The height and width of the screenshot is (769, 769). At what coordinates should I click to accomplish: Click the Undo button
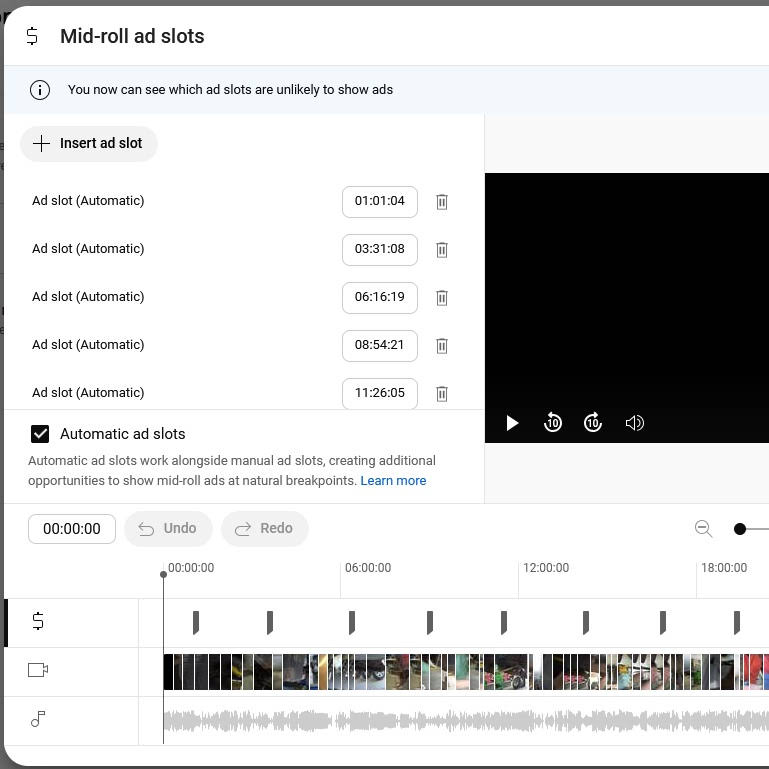pyautogui.click(x=168, y=529)
